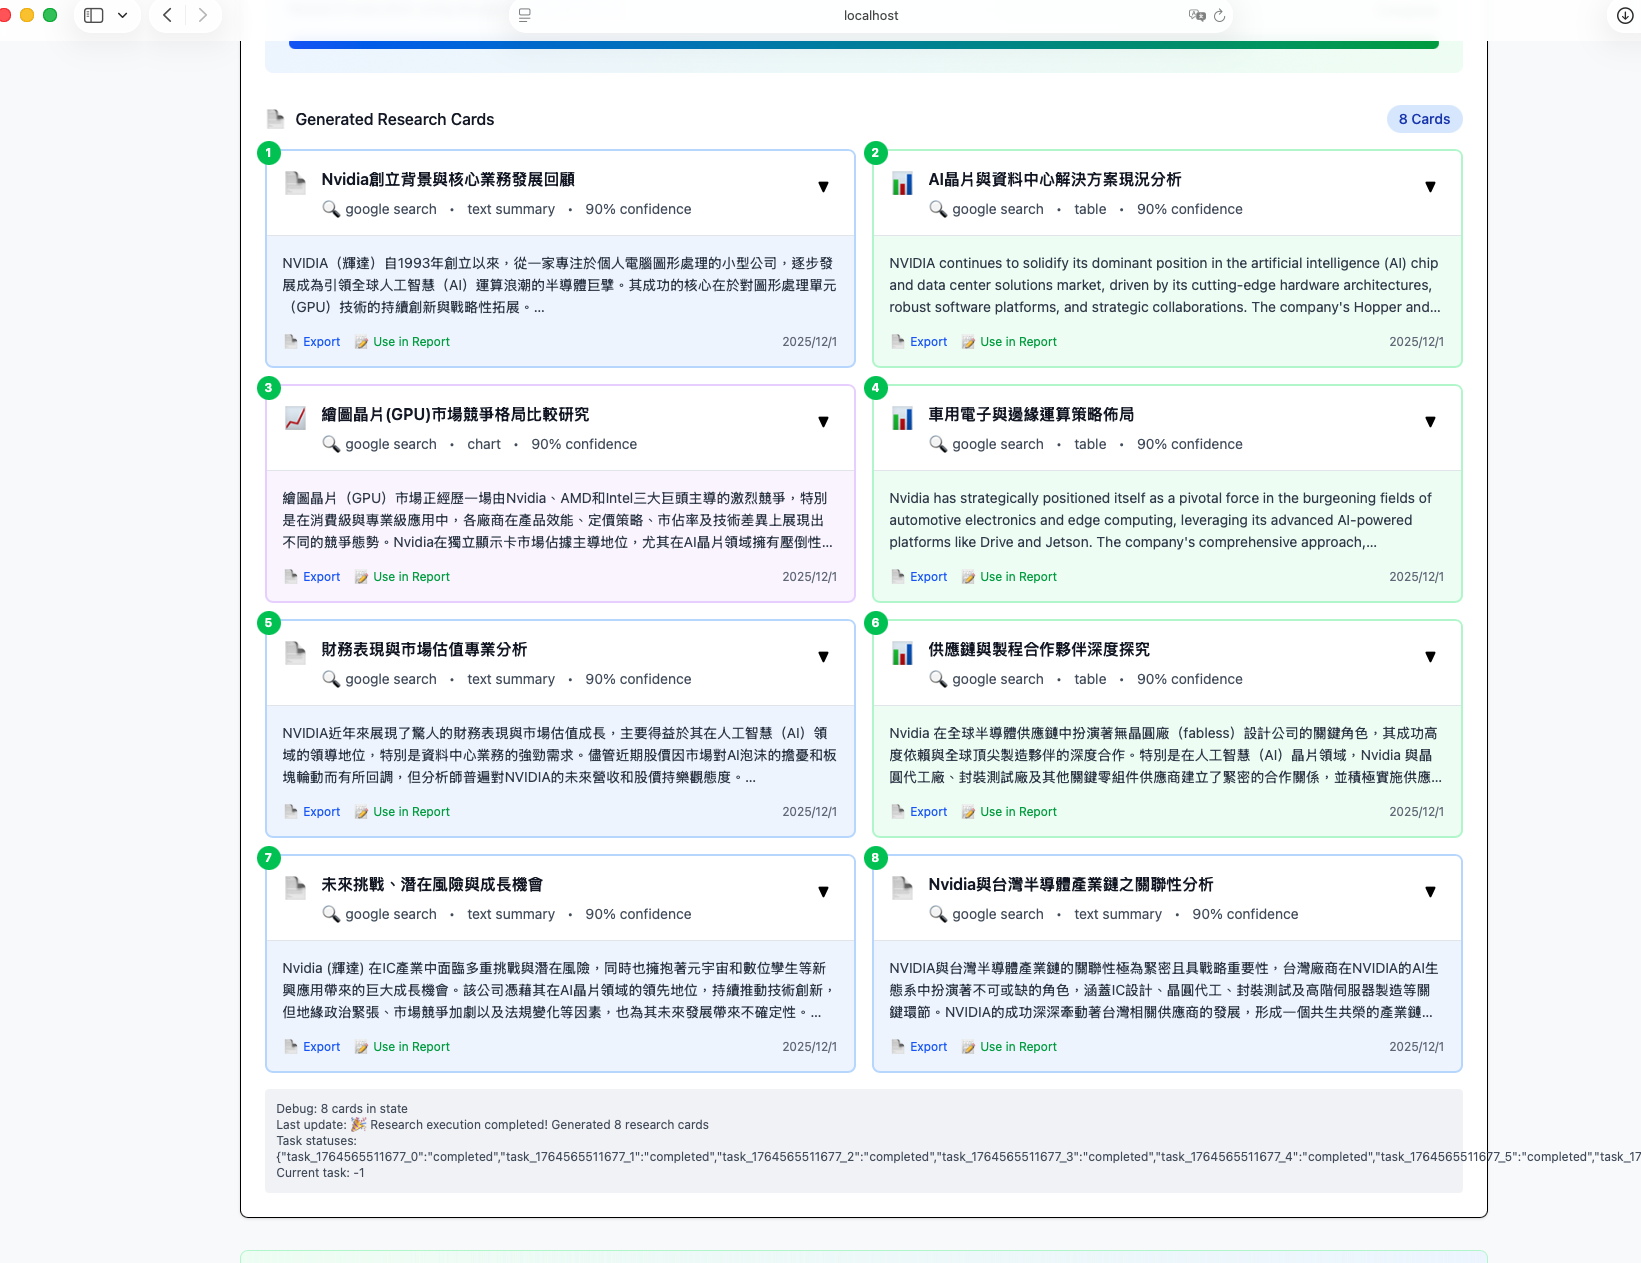
Task: Open the chevron next to the sidebar button
Action: pyautogui.click(x=123, y=15)
